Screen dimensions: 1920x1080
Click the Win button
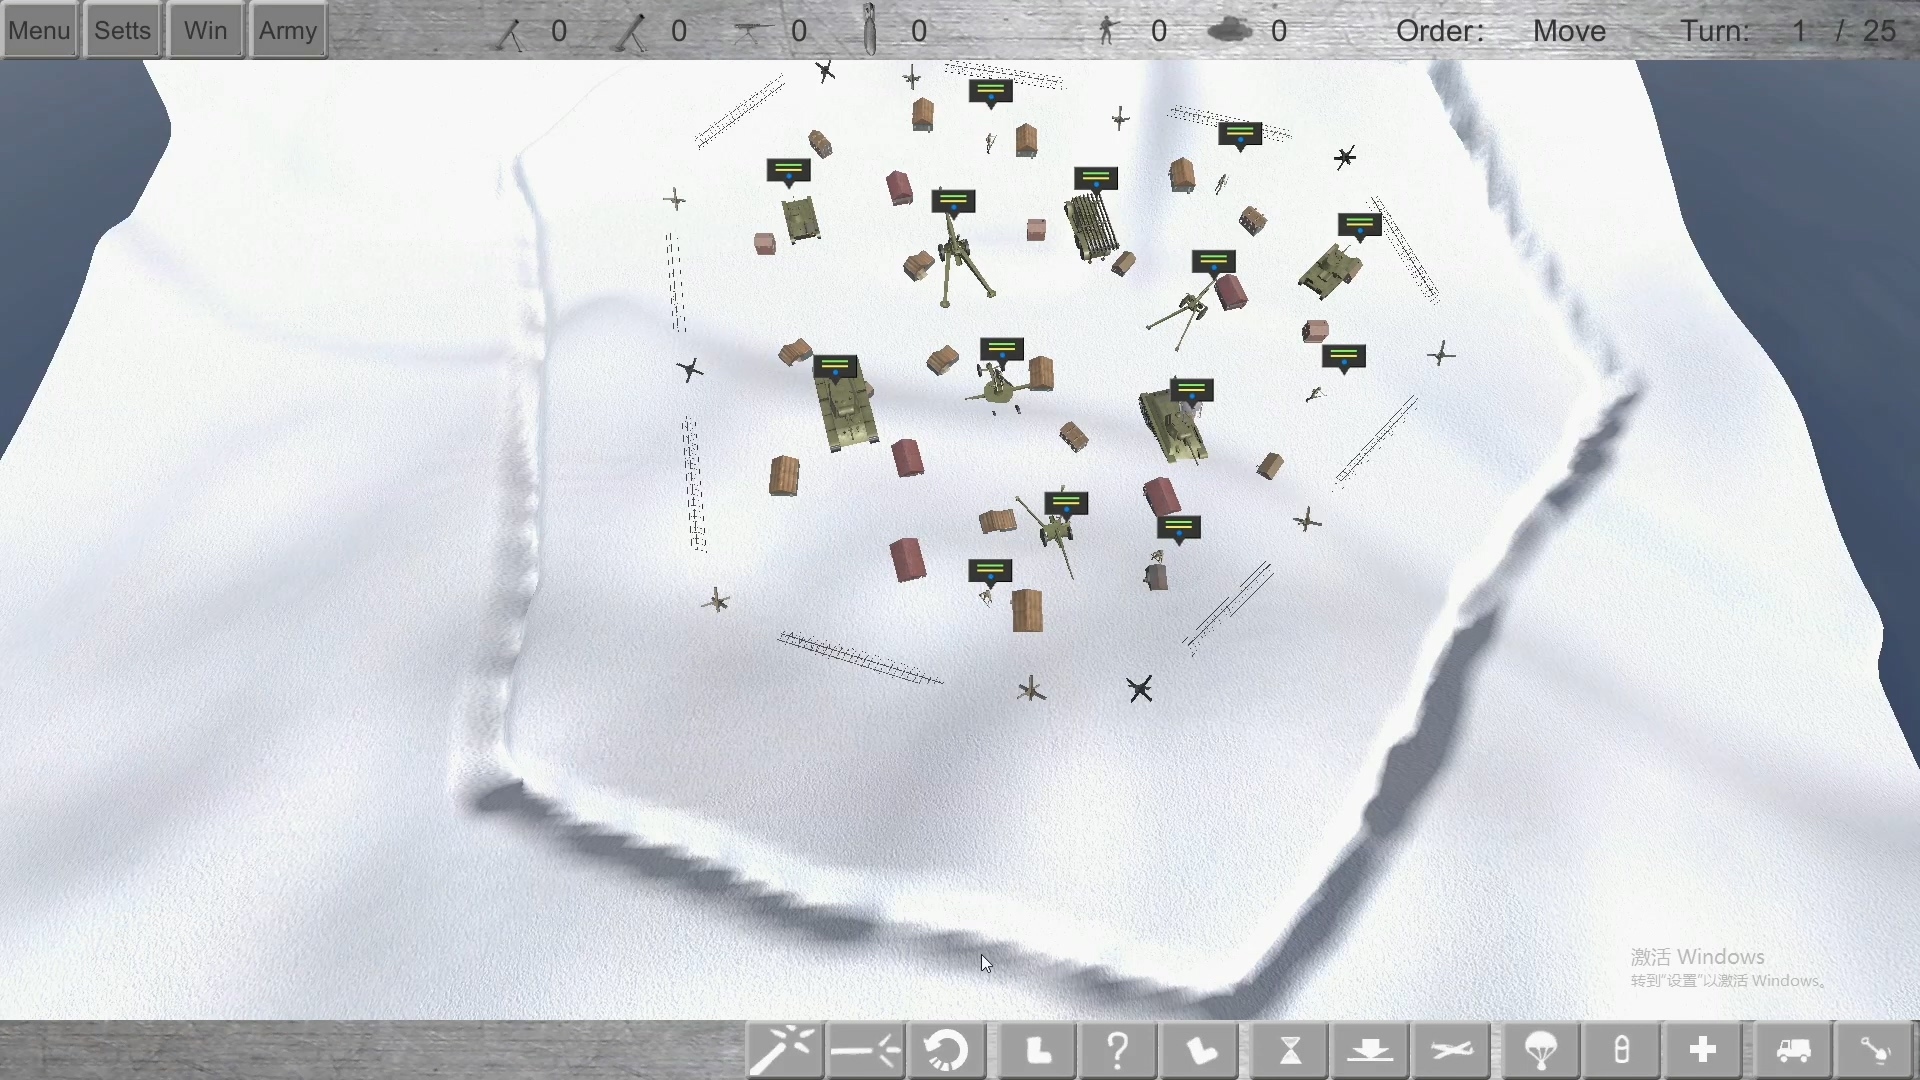(206, 31)
